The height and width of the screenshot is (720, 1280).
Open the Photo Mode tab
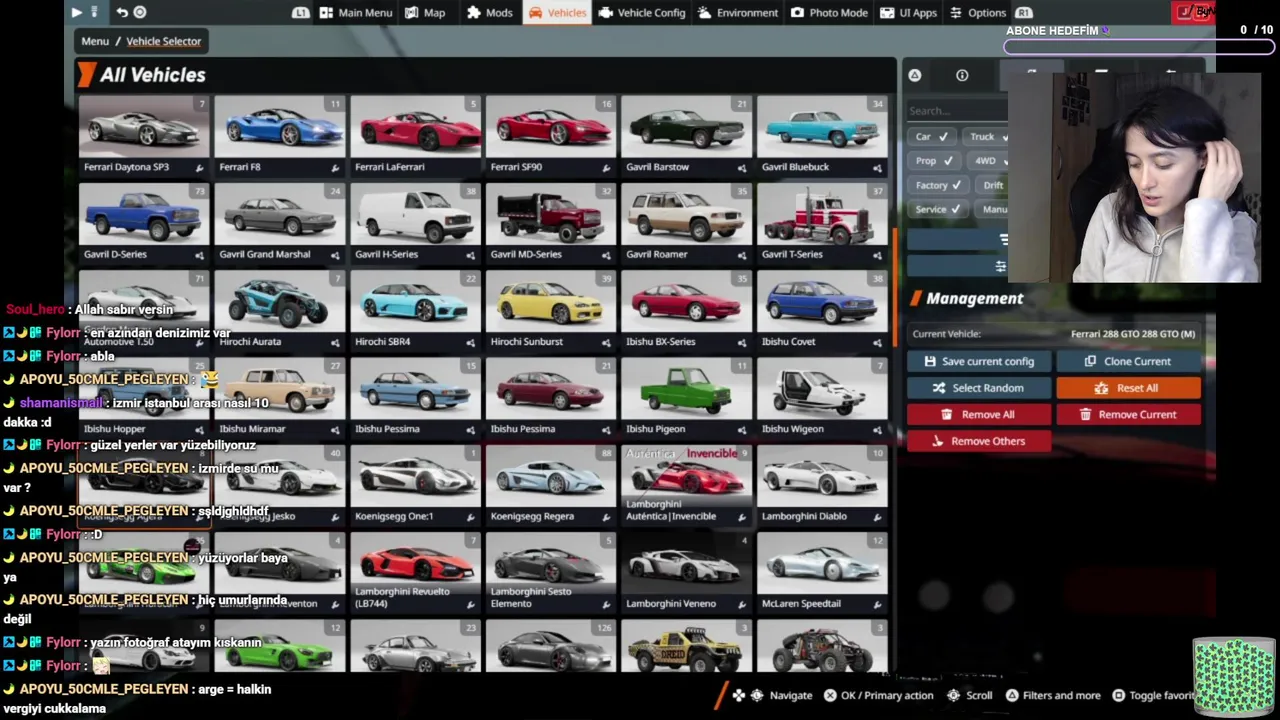point(829,12)
